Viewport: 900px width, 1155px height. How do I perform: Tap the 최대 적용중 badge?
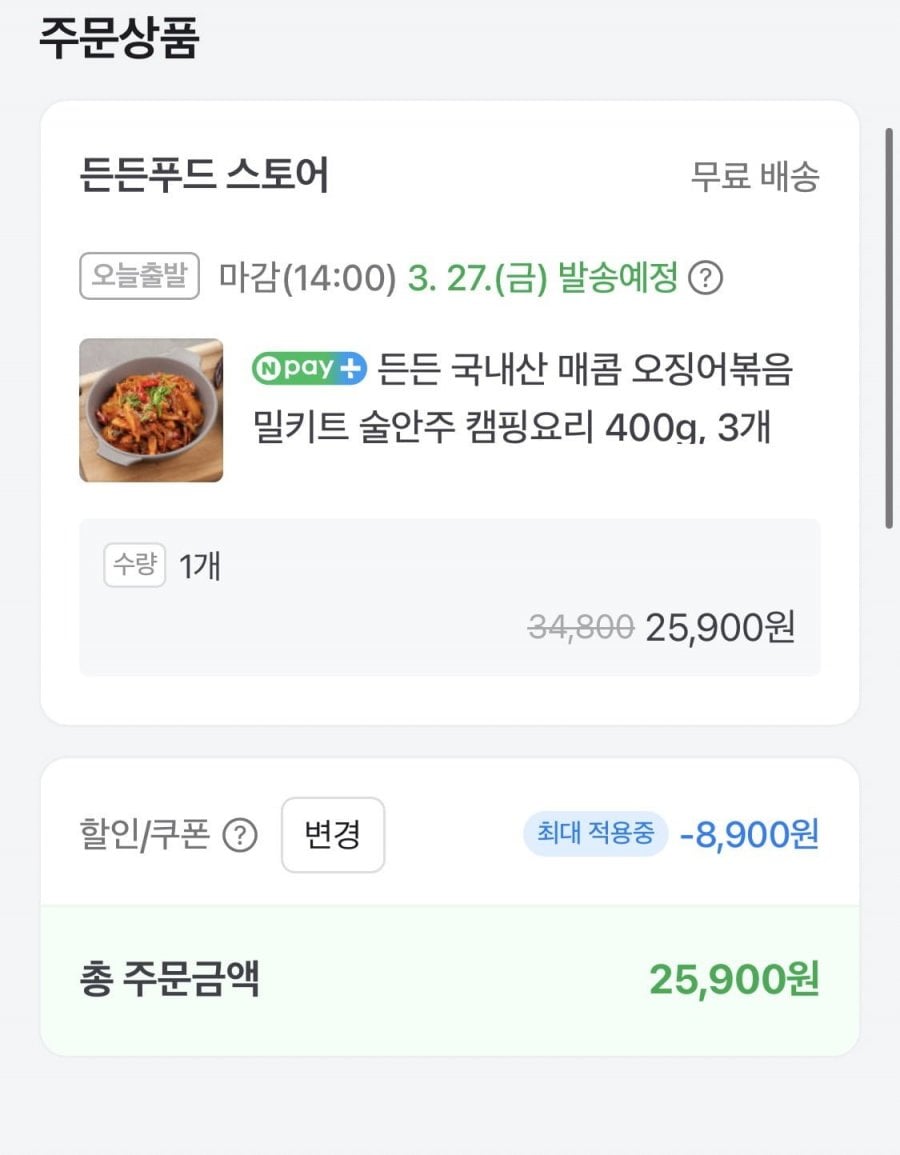[x=595, y=834]
